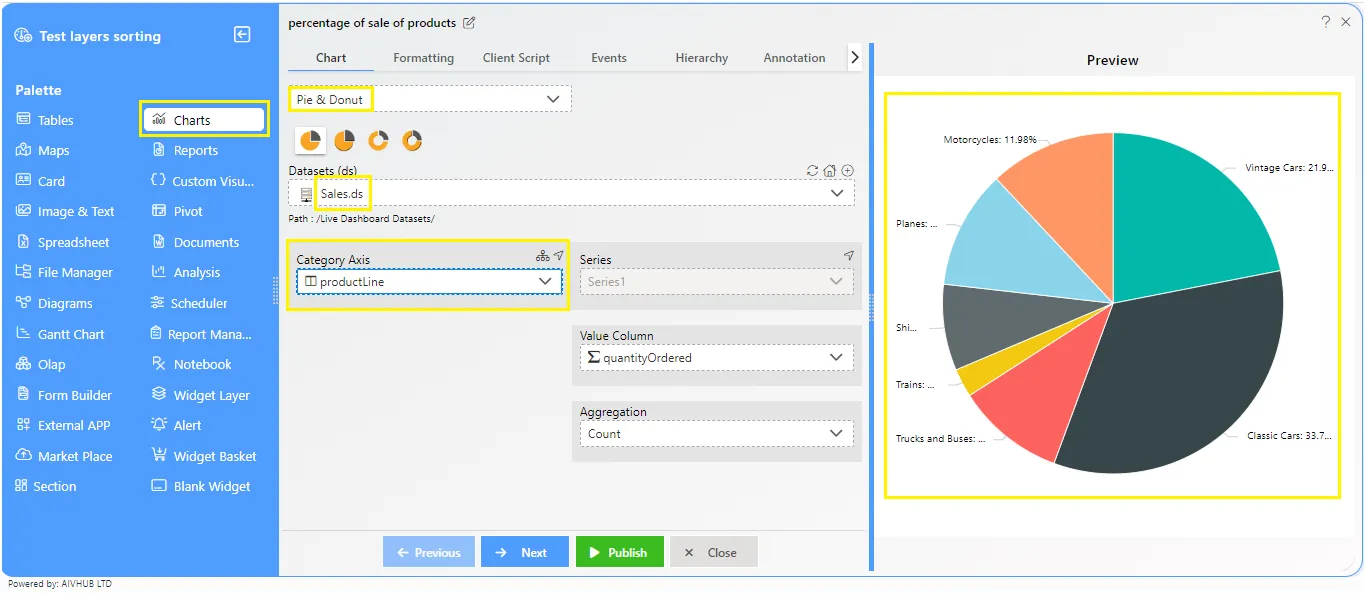
Task: Open help question mark icon
Action: tap(1326, 21)
